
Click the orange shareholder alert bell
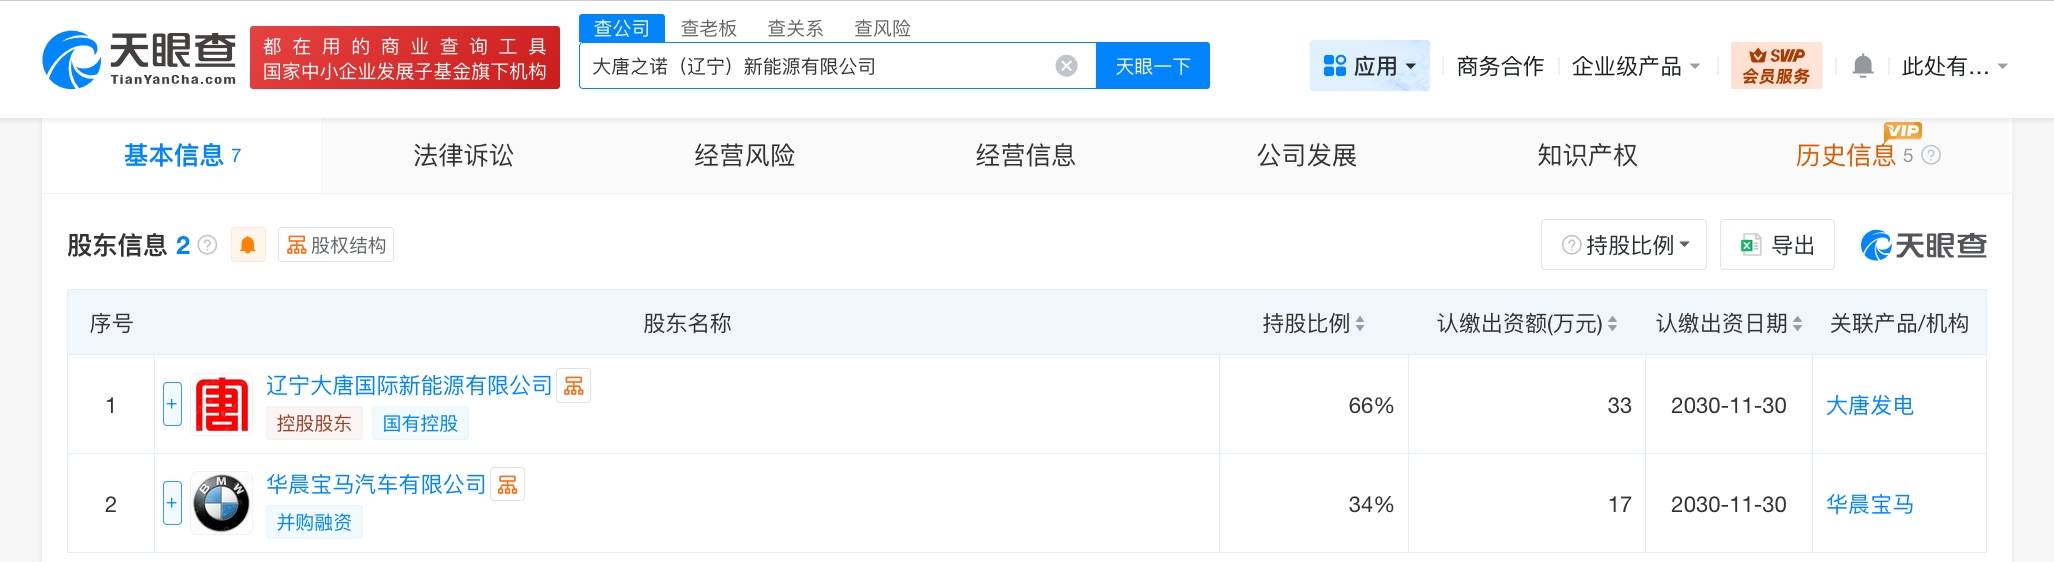click(x=248, y=245)
